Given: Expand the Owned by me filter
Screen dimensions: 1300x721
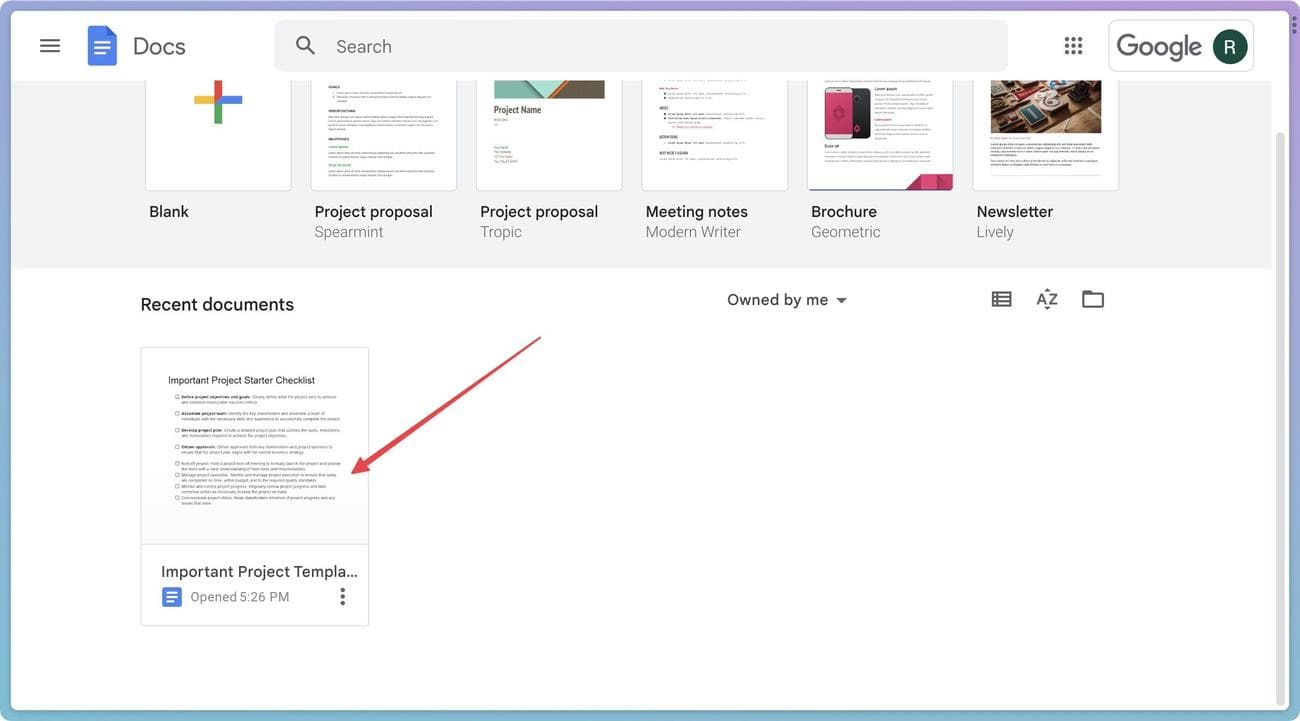Looking at the screenshot, I should click(x=787, y=300).
